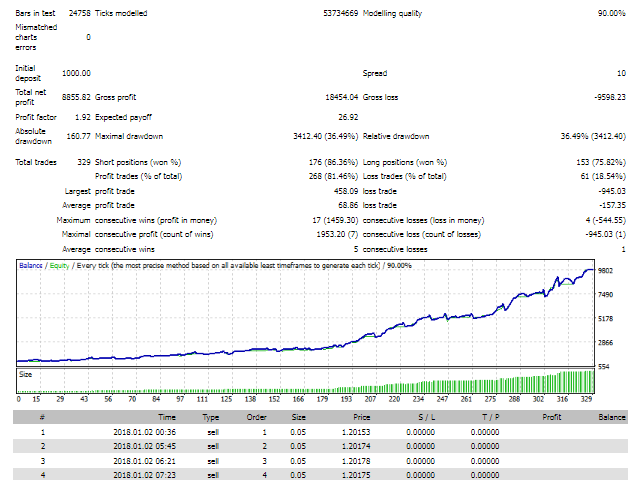Select the consecutive profit value 1953.20 (7)
The width and height of the screenshot is (640, 480).
[x=337, y=234]
